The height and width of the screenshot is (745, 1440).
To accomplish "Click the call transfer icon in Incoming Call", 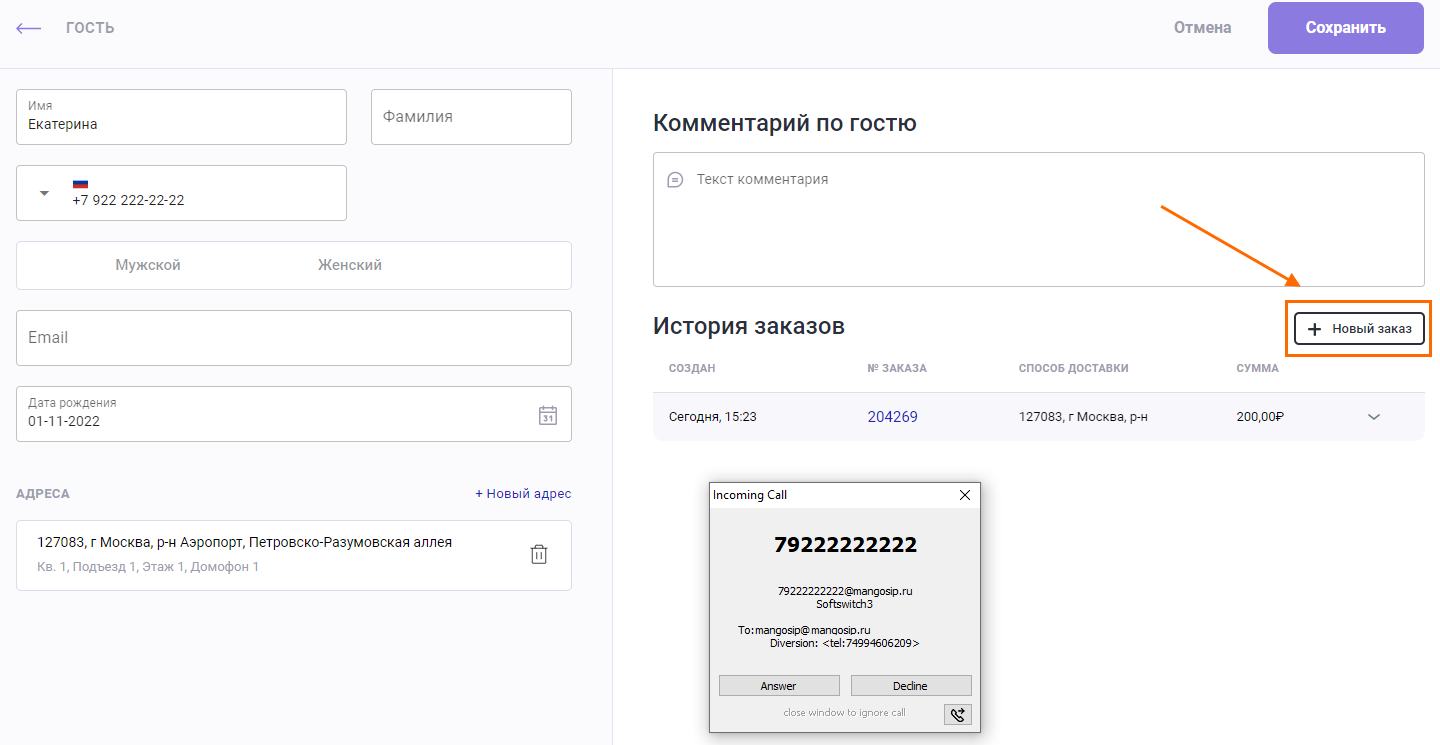I will [957, 714].
